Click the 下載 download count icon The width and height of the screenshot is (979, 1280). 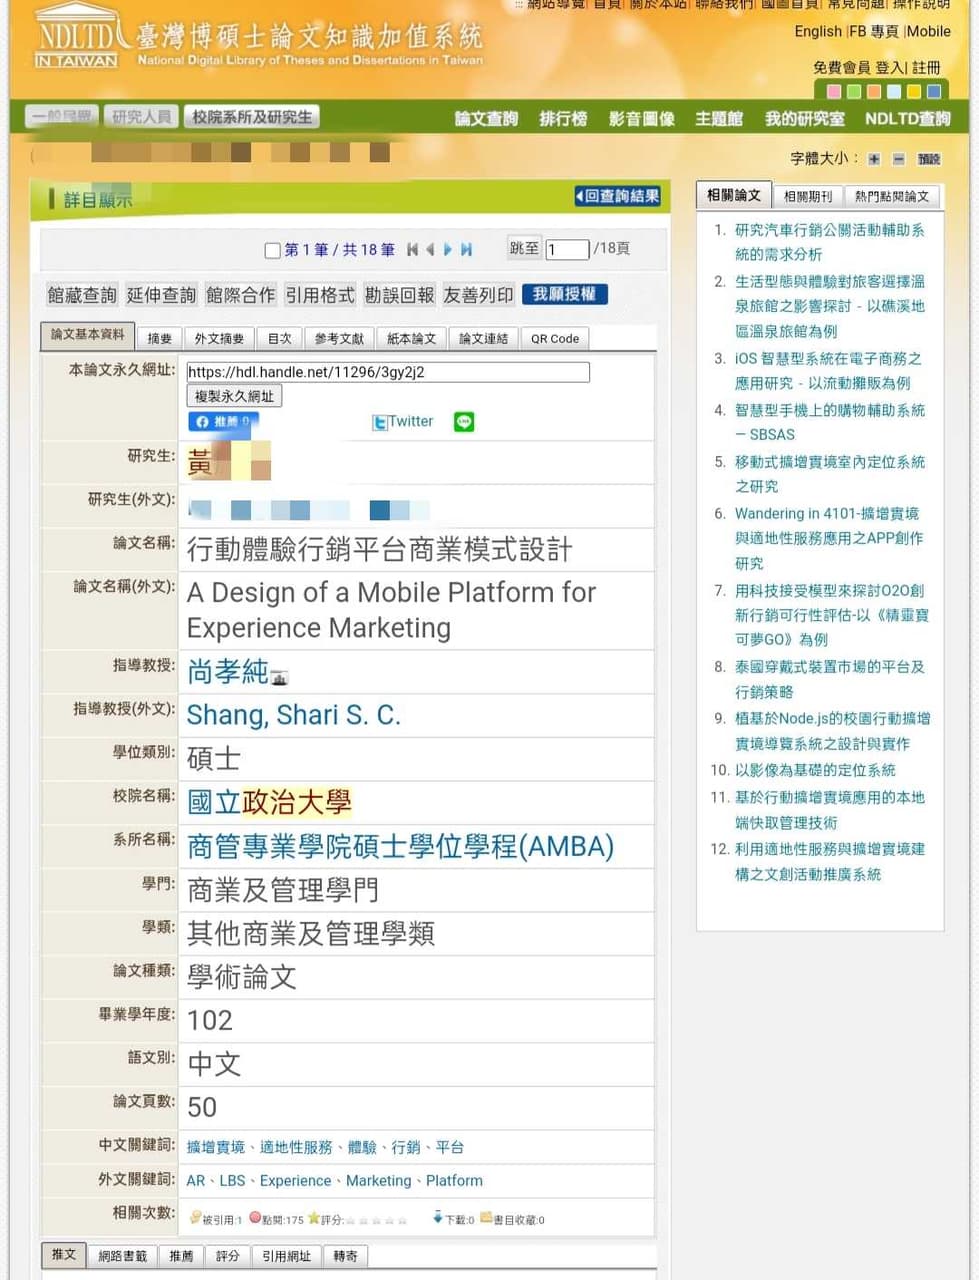point(438,1218)
